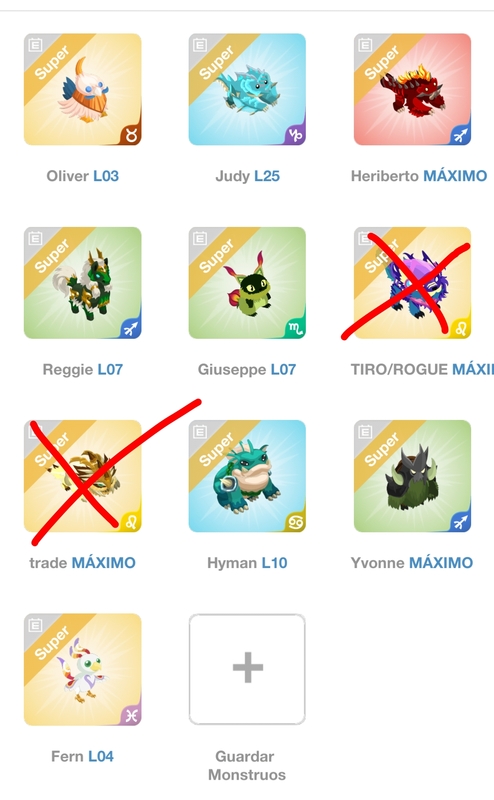Open Fern L04 name label
This screenshot has height=800, width=494.
tap(82, 756)
